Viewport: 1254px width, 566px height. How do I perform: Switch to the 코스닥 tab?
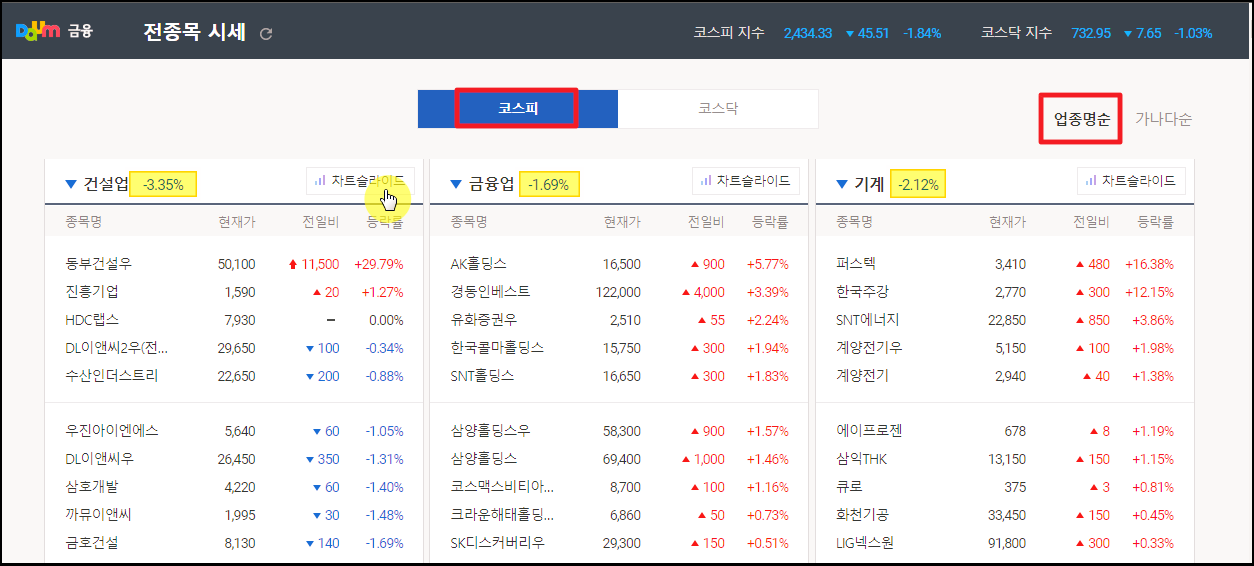tap(718, 109)
